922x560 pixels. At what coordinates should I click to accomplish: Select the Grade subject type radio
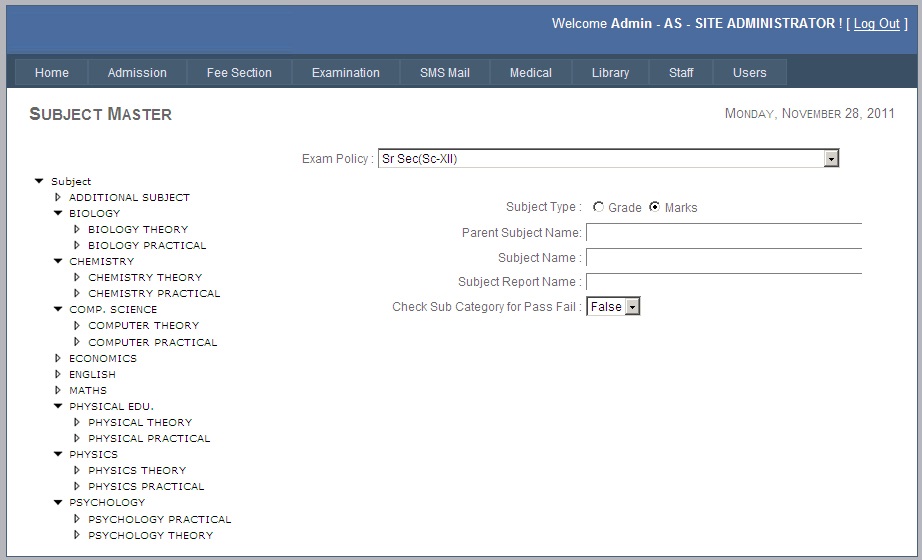tap(598, 207)
